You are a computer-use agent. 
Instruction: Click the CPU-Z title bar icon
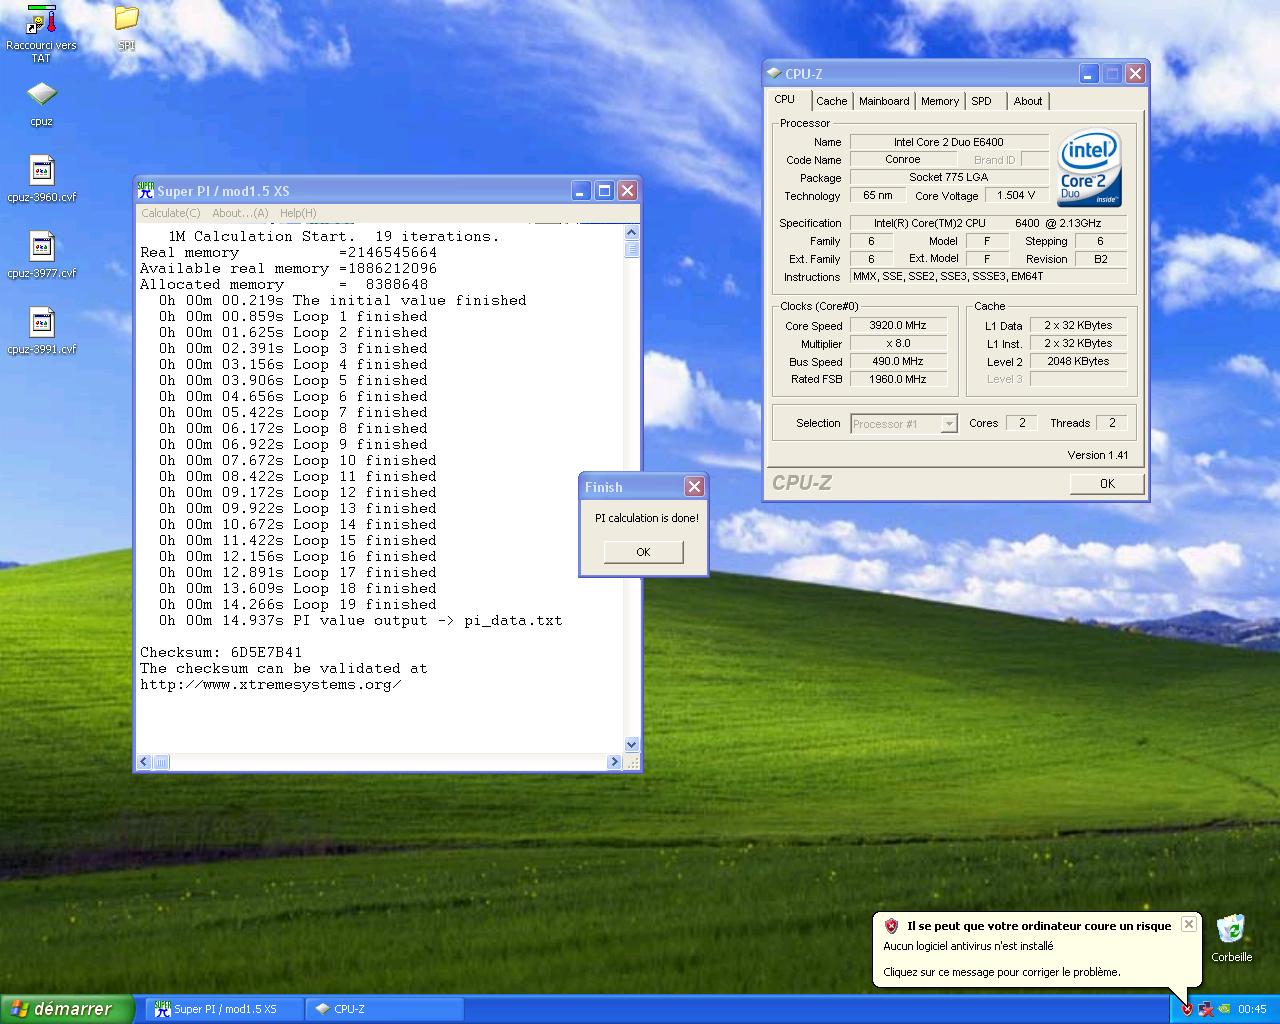point(774,73)
